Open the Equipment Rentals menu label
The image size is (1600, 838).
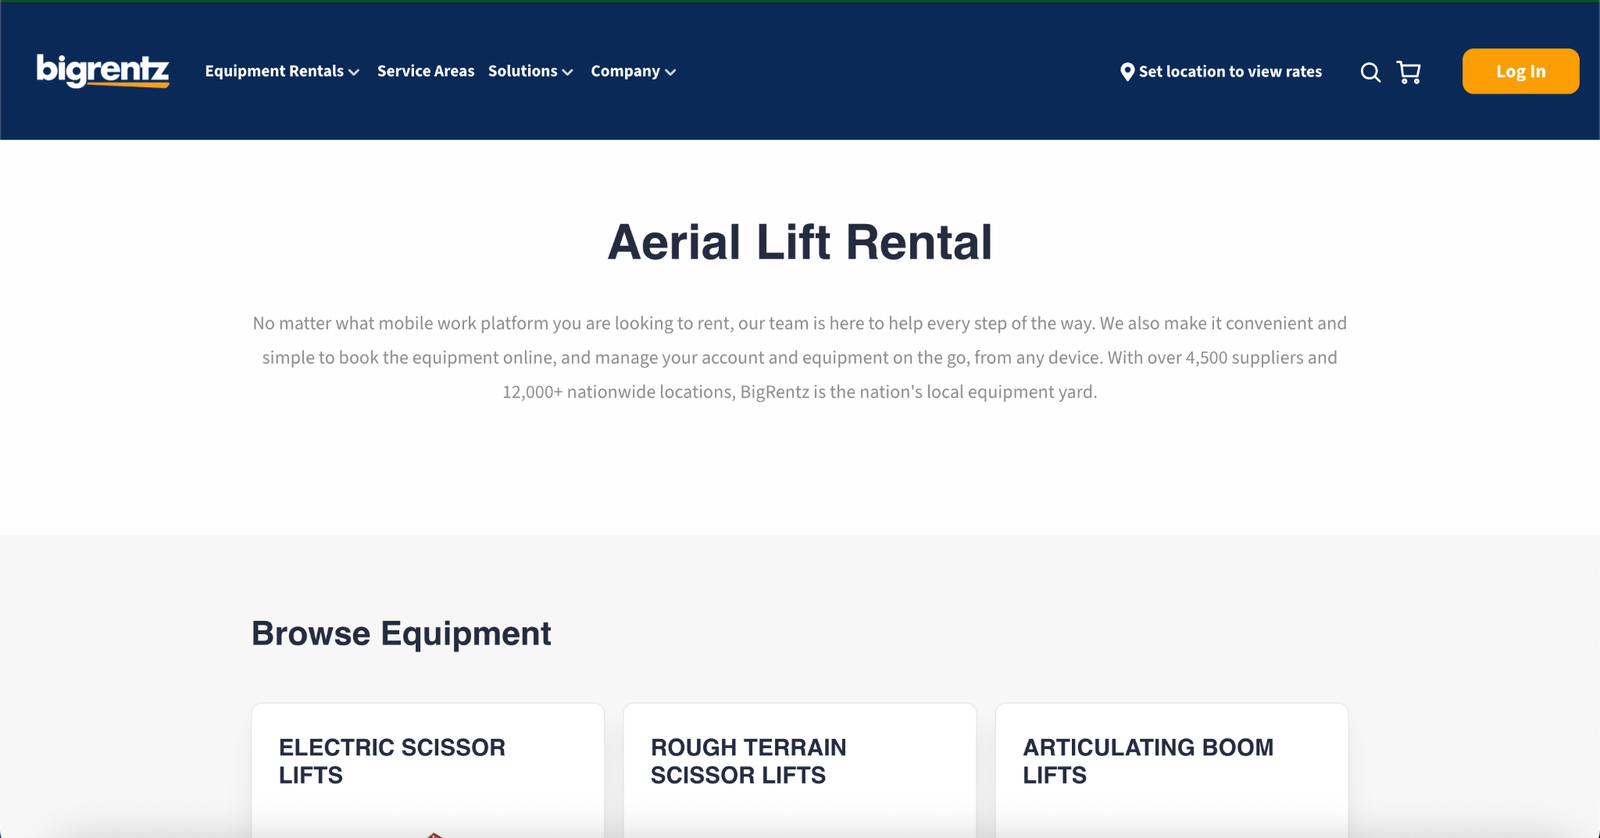(x=274, y=71)
